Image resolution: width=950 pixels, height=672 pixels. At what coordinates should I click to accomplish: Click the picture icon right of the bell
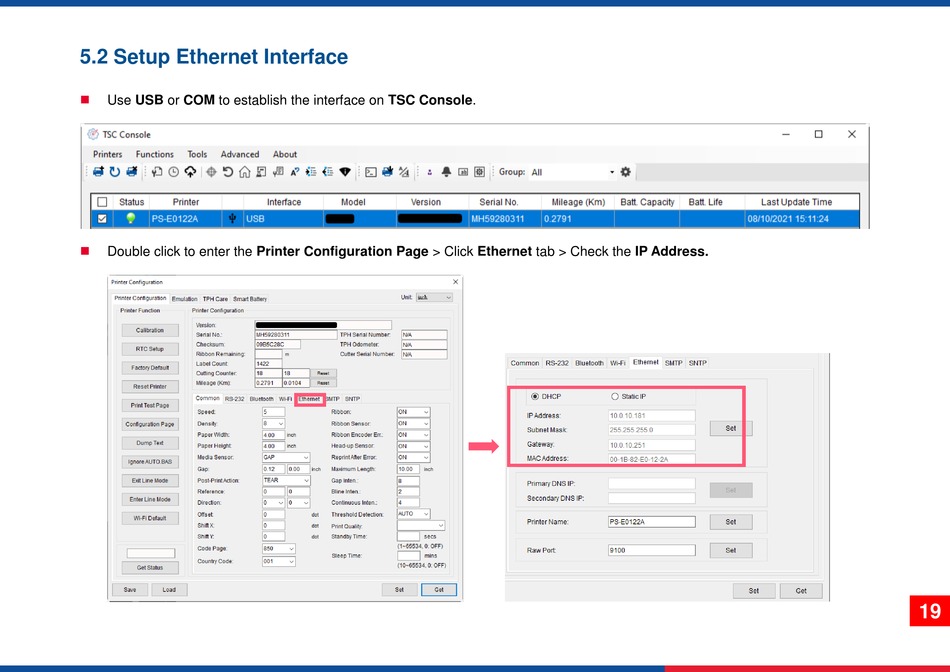(463, 172)
